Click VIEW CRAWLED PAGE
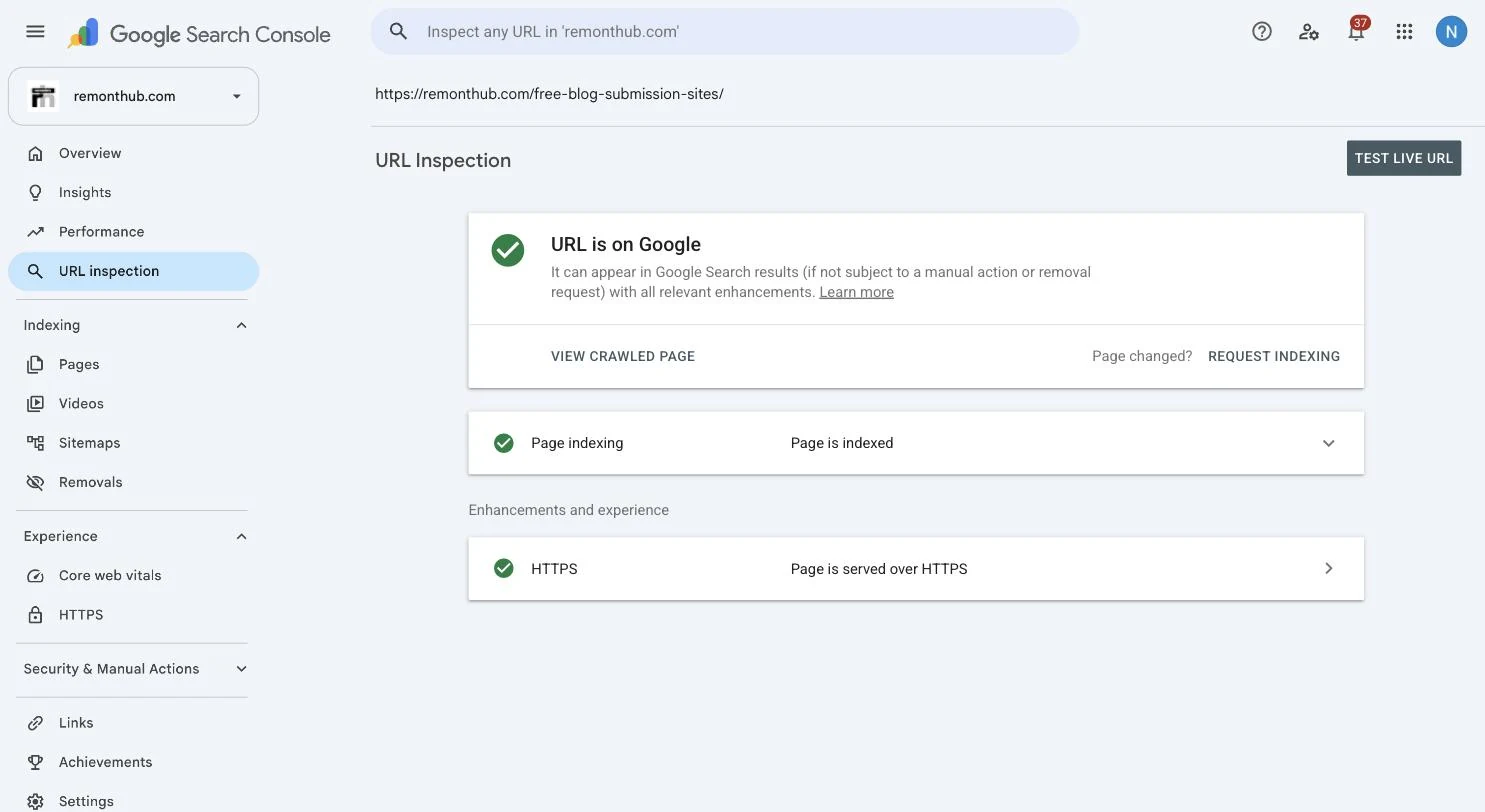Screen dimensions: 1485x812 tap(623, 356)
